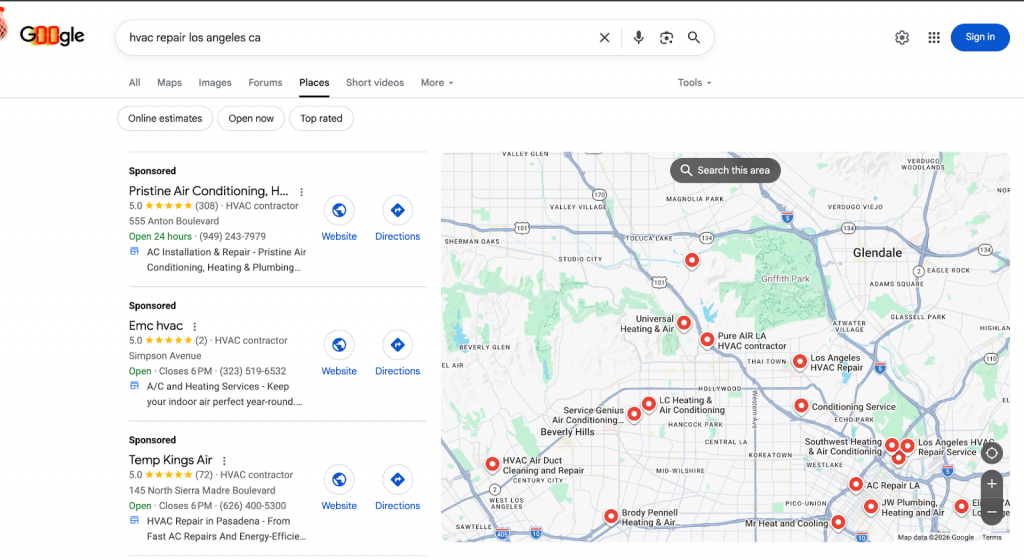Click Brody Pennell Heating & Air pin
This screenshot has width=1024, height=559.
tap(611, 517)
